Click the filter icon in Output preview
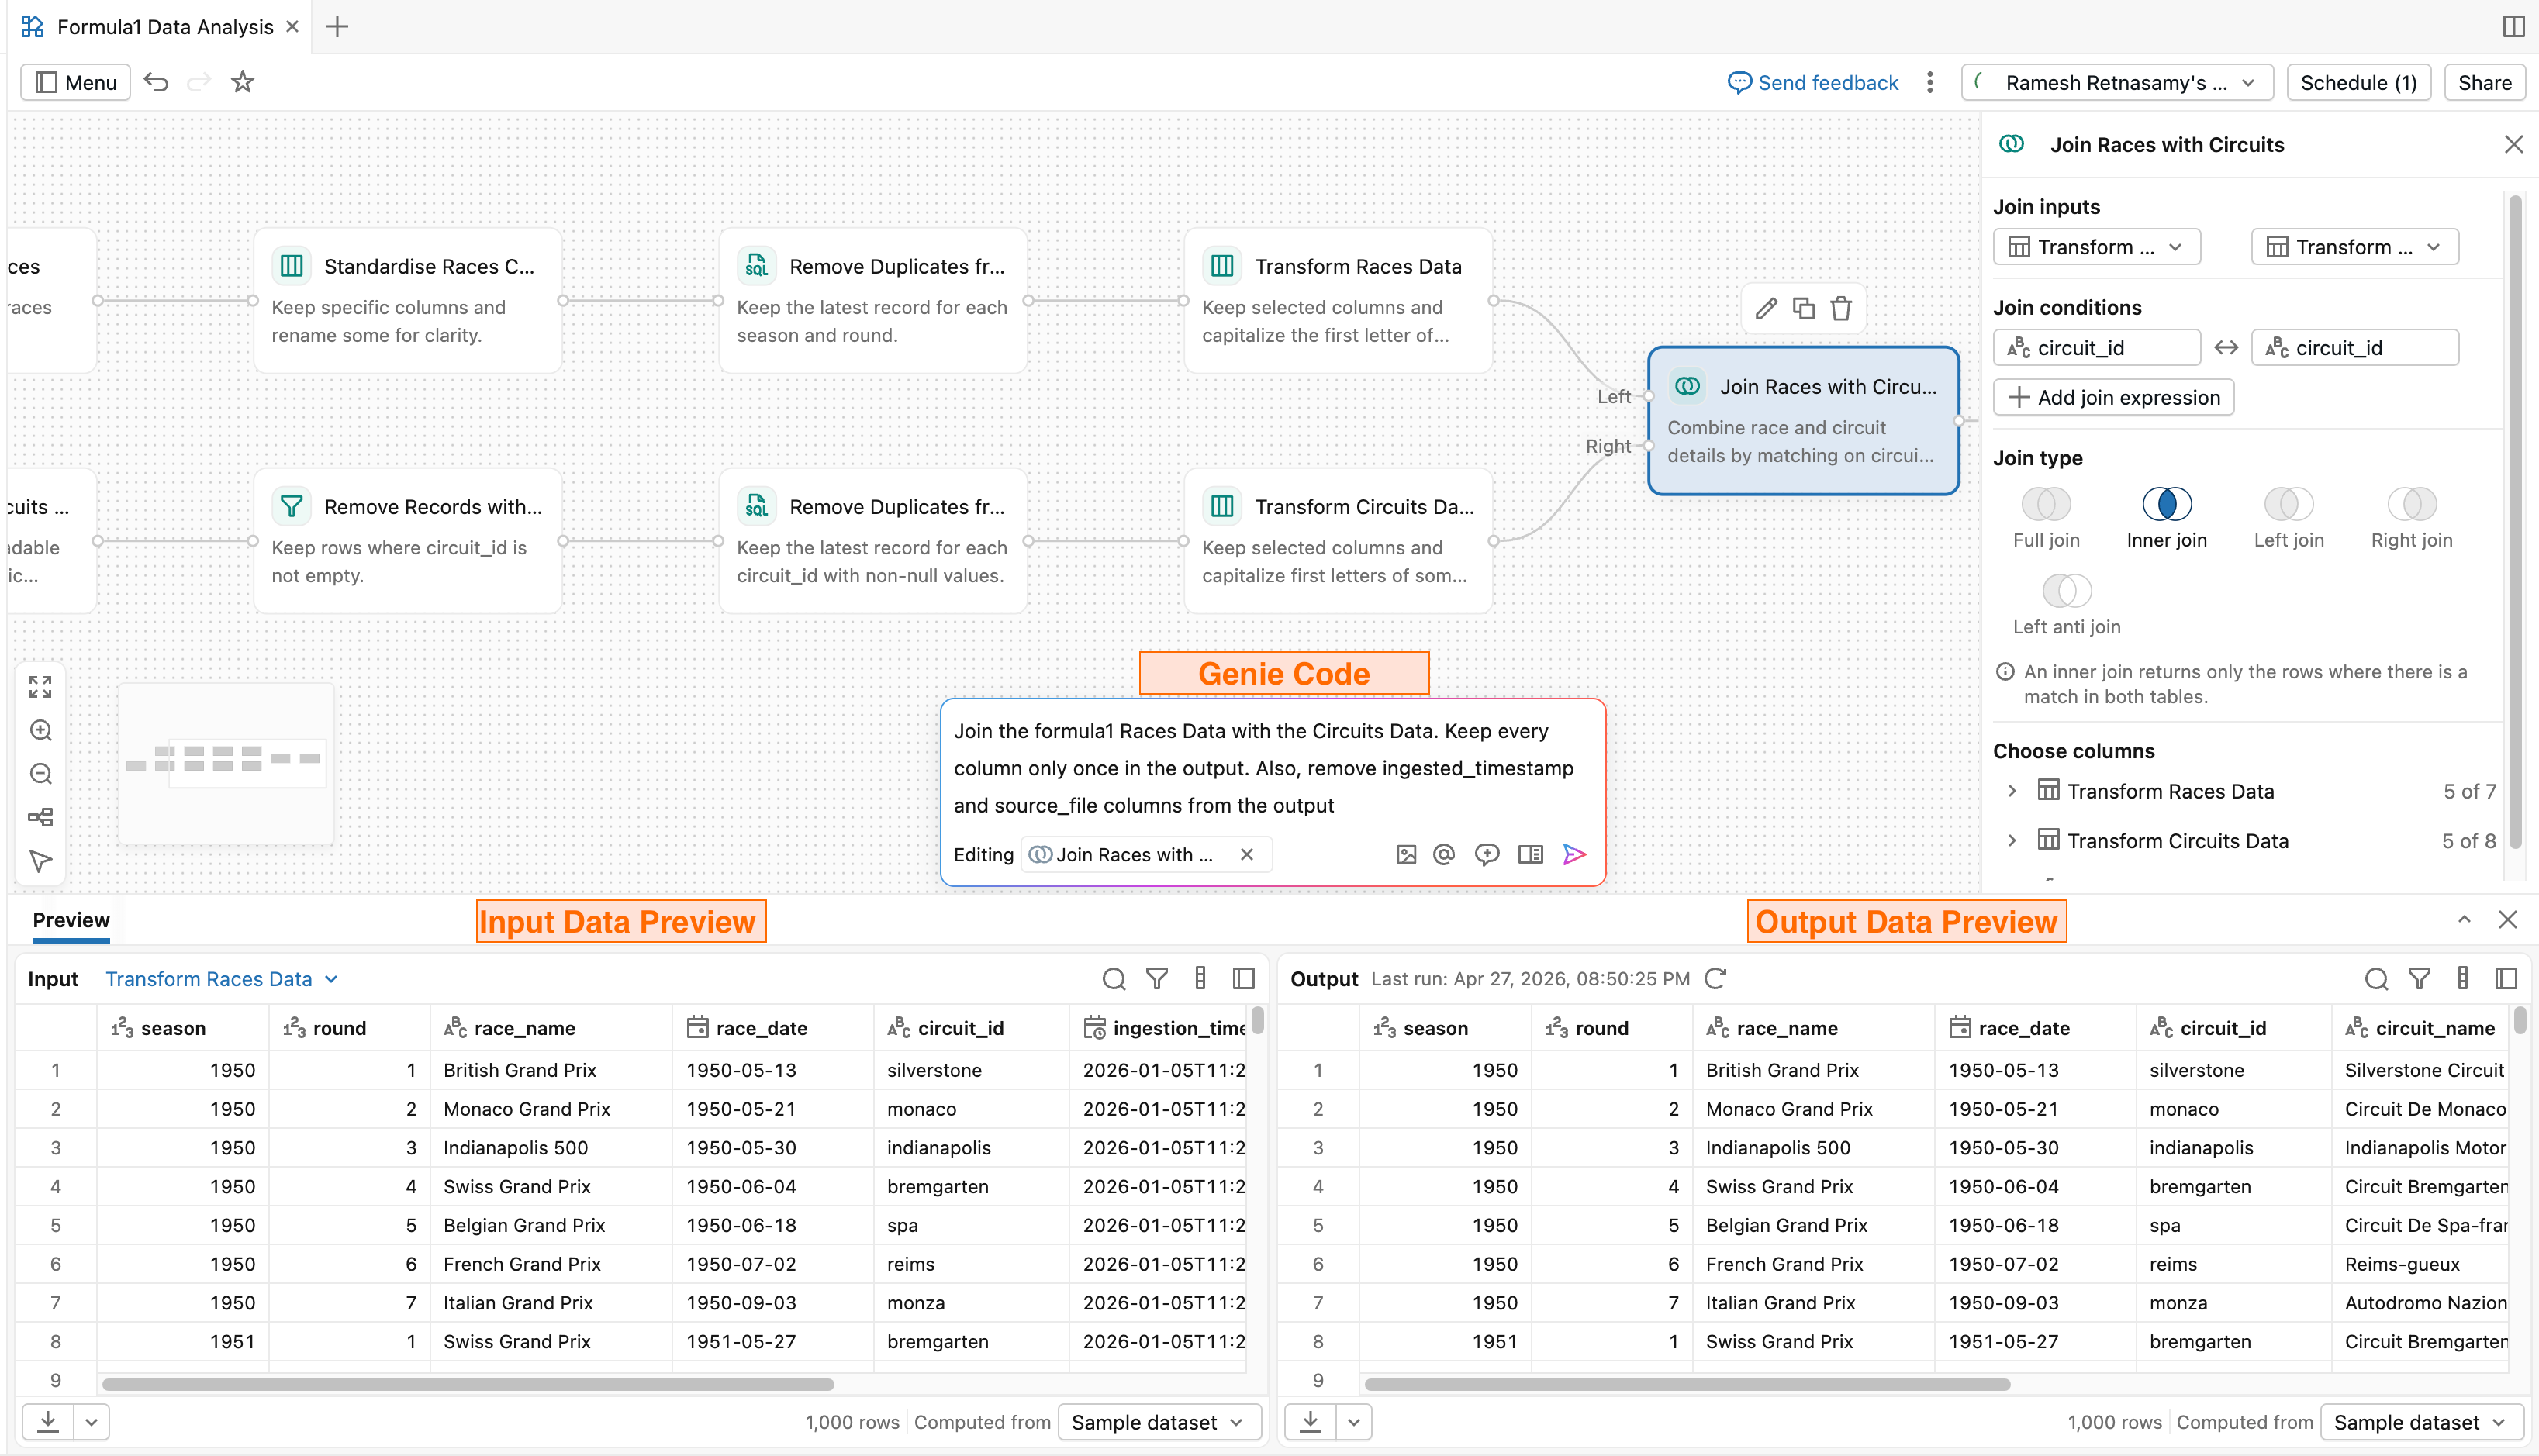Screen dimensions: 2539x1456 [2419, 979]
